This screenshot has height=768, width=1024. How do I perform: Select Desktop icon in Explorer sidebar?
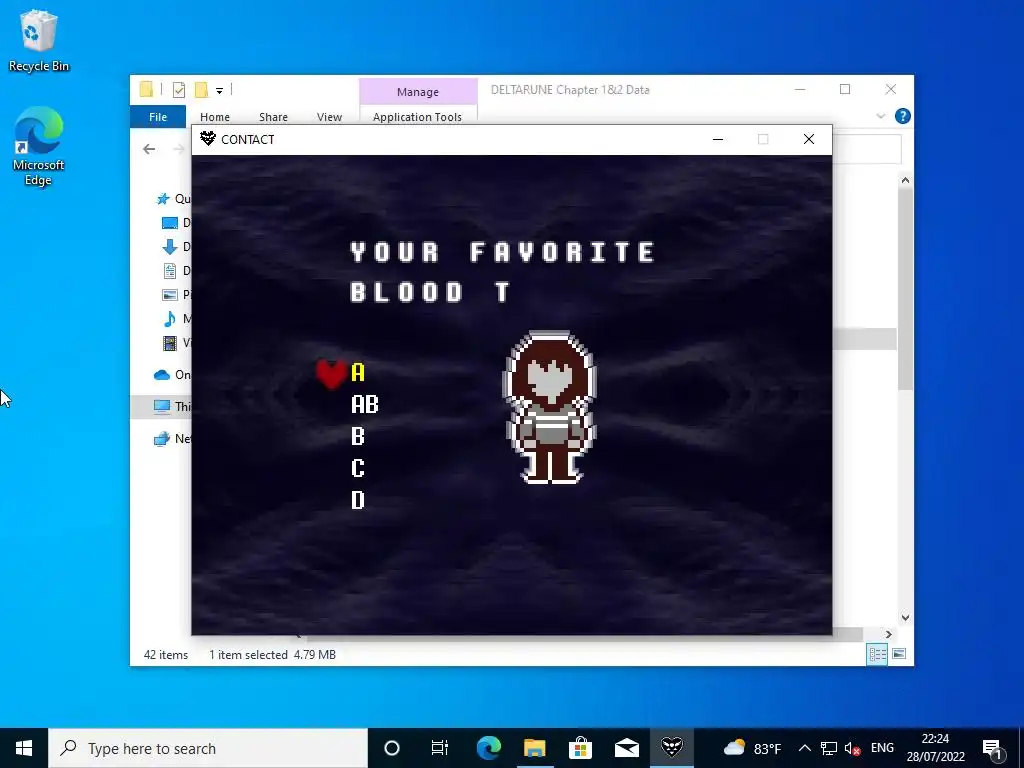click(x=169, y=223)
